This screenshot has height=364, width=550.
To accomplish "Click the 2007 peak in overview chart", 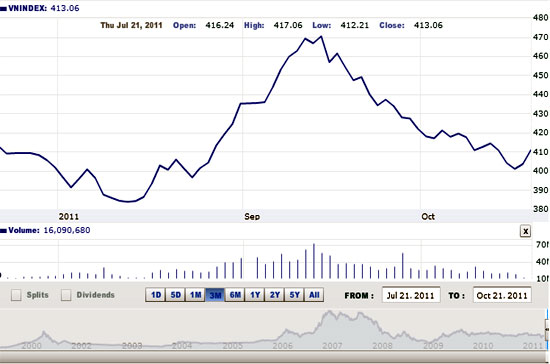I will click(x=330, y=312).
